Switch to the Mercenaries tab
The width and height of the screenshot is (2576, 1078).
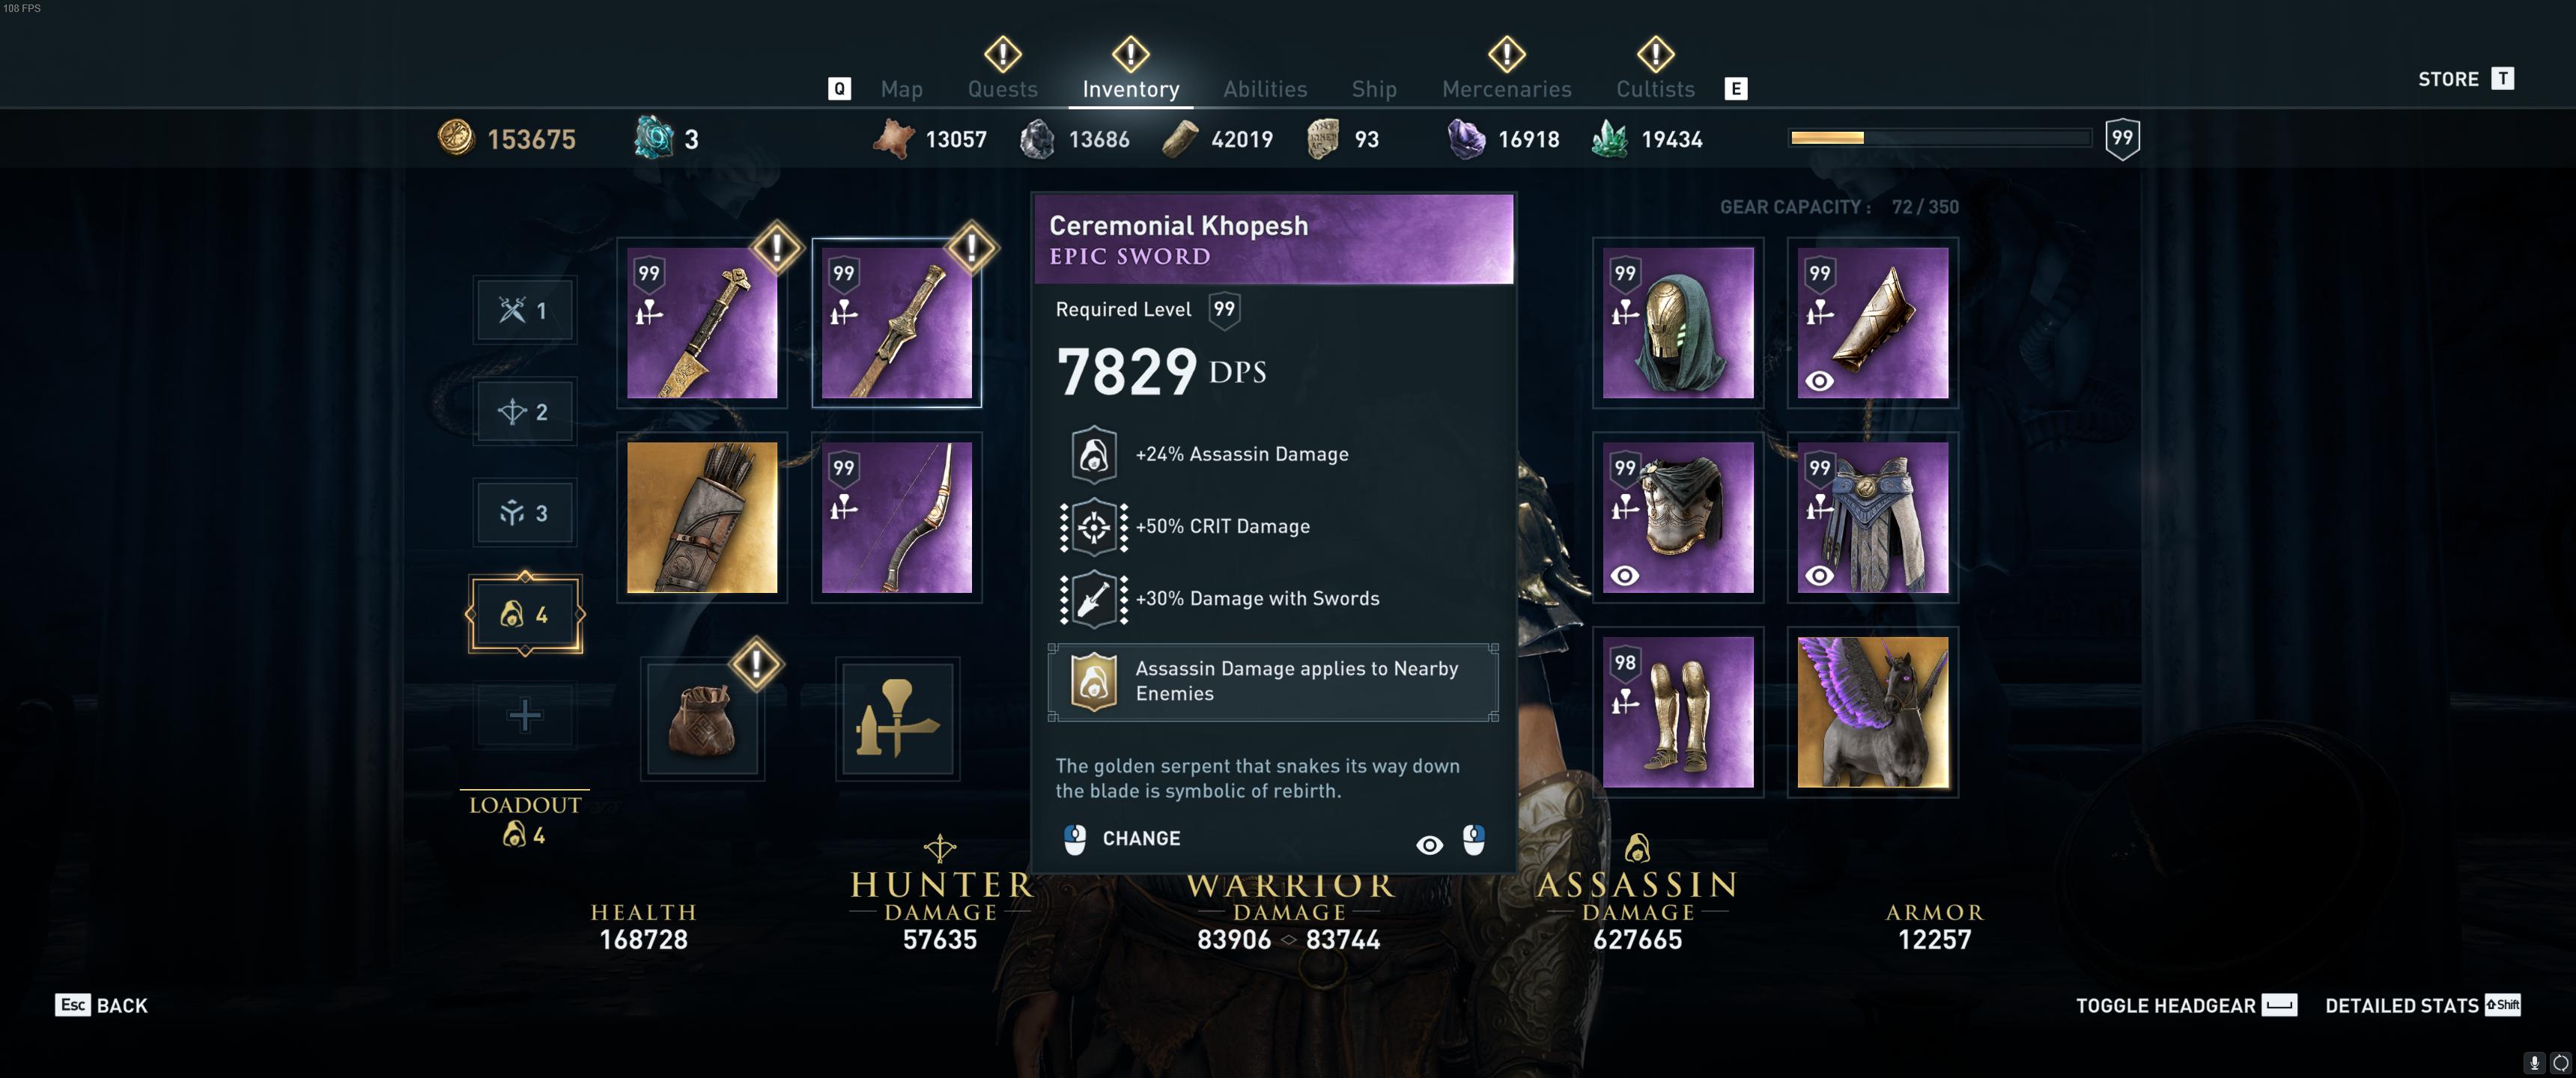(x=1506, y=89)
